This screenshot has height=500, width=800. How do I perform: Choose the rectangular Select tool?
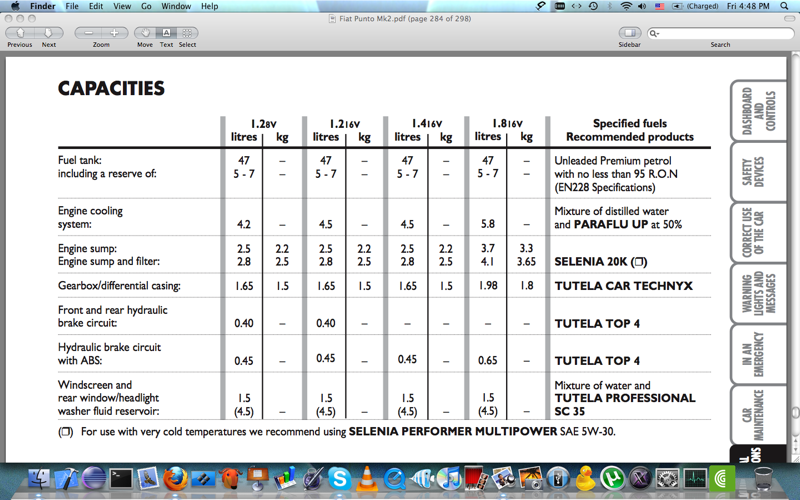tap(187, 33)
